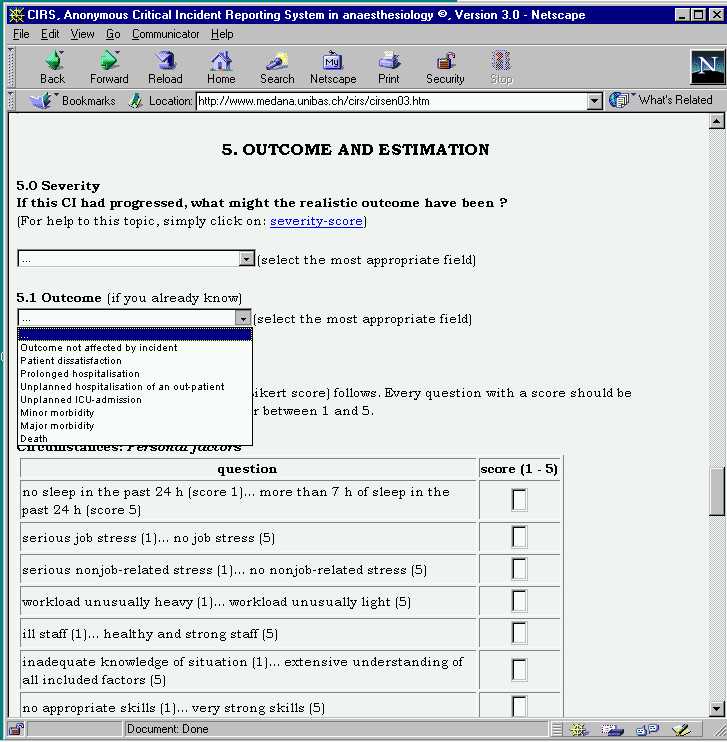Open the Location URL history dropdown

(x=594, y=101)
